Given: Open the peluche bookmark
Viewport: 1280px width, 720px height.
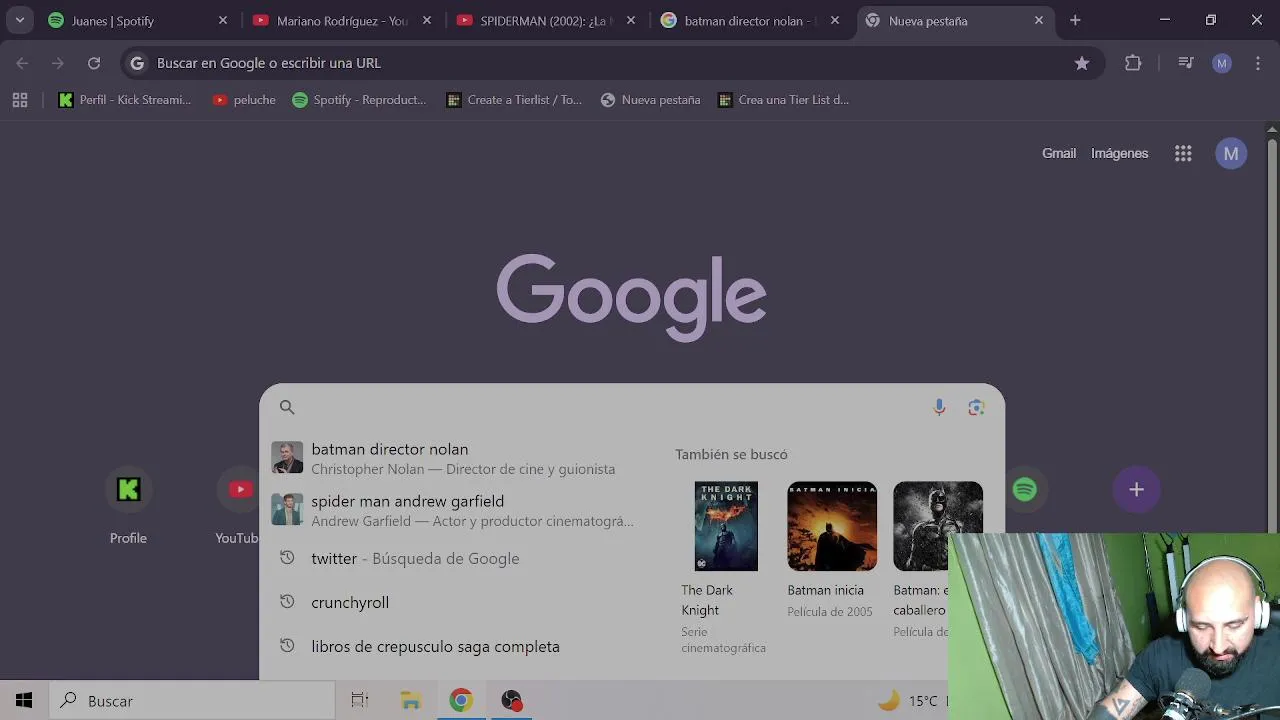Looking at the screenshot, I should tap(244, 100).
